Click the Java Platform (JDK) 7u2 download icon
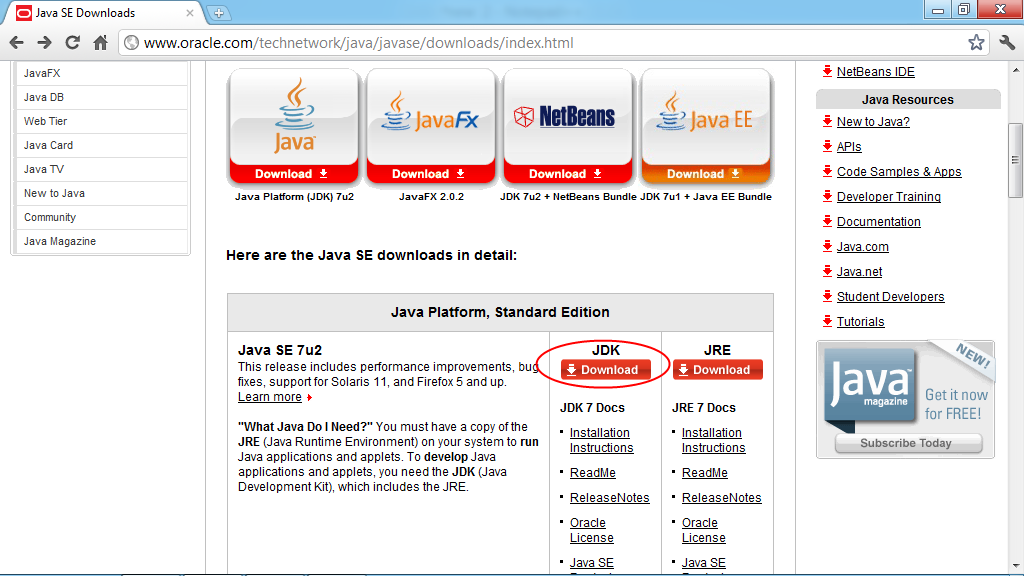Image resolution: width=1024 pixels, height=576 pixels. 293,126
